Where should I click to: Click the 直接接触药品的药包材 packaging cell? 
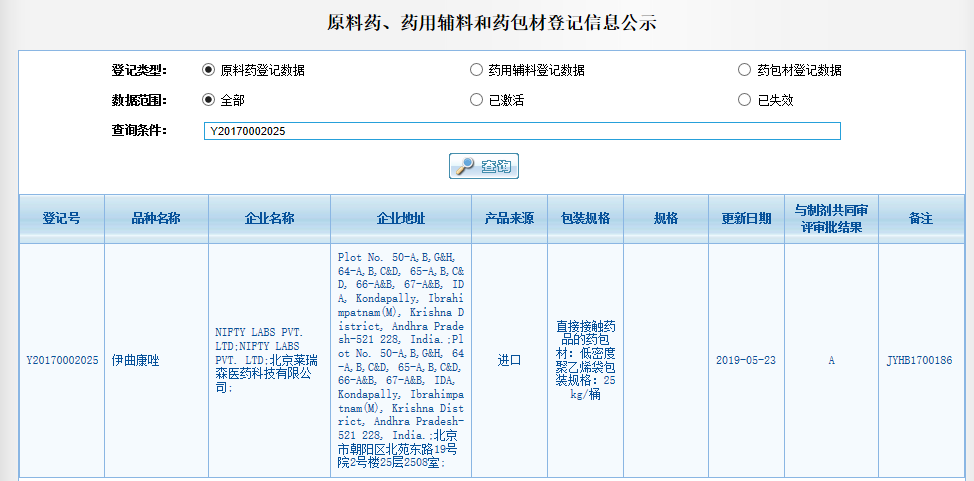tap(585, 360)
